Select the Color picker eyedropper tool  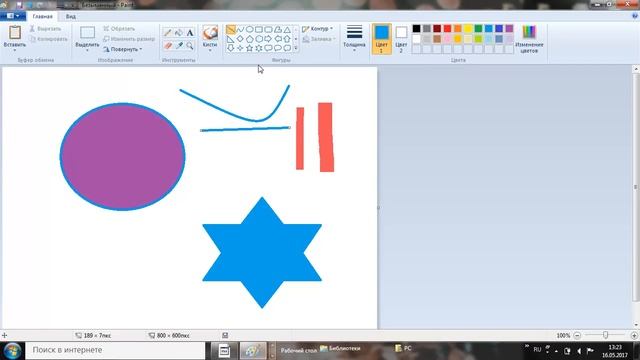[179, 46]
